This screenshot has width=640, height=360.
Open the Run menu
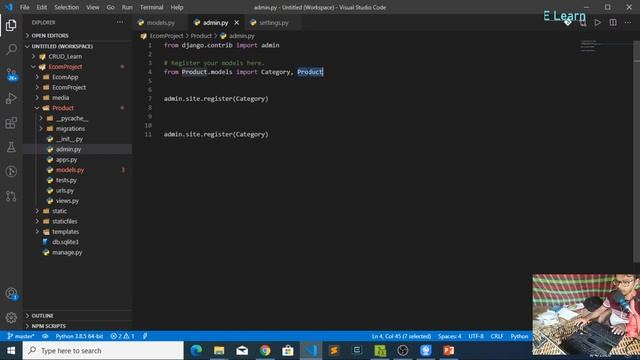pyautogui.click(x=127, y=7)
